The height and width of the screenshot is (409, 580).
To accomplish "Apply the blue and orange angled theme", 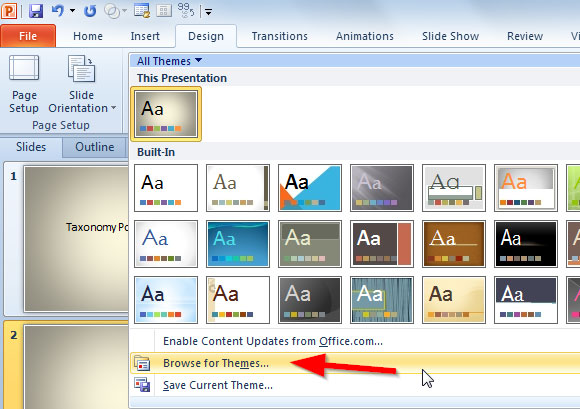I will [310, 188].
